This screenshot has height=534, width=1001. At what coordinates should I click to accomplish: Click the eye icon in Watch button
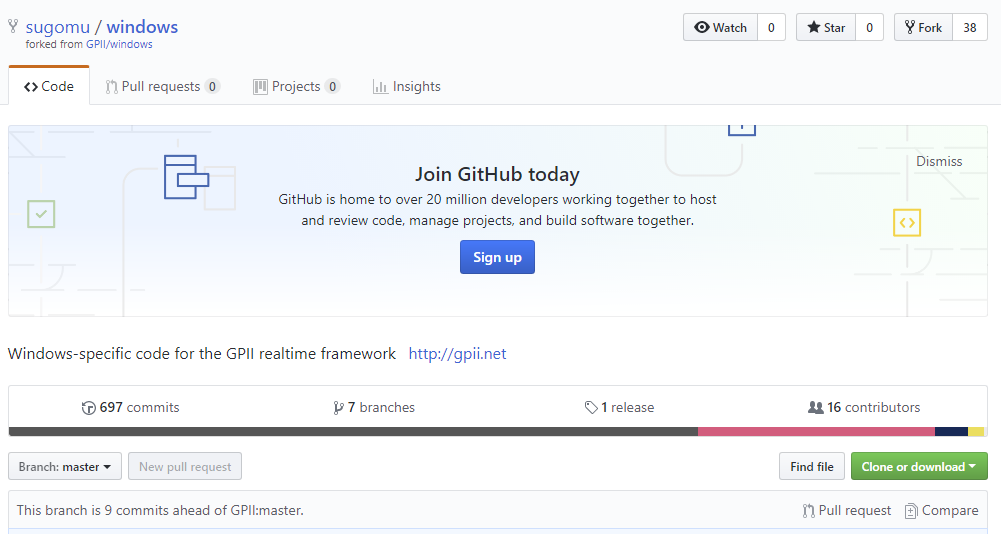coord(702,27)
